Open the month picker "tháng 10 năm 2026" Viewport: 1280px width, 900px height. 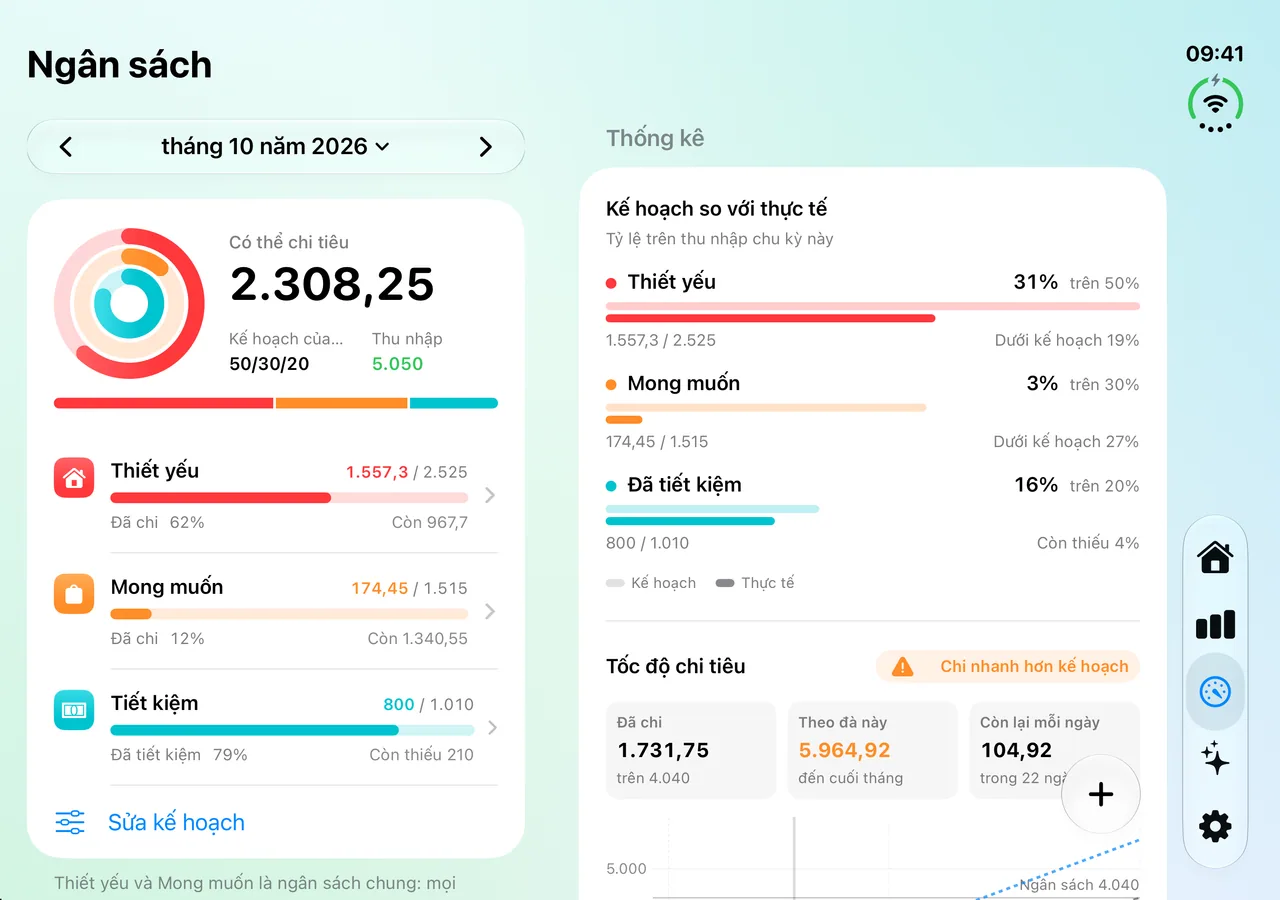276,147
